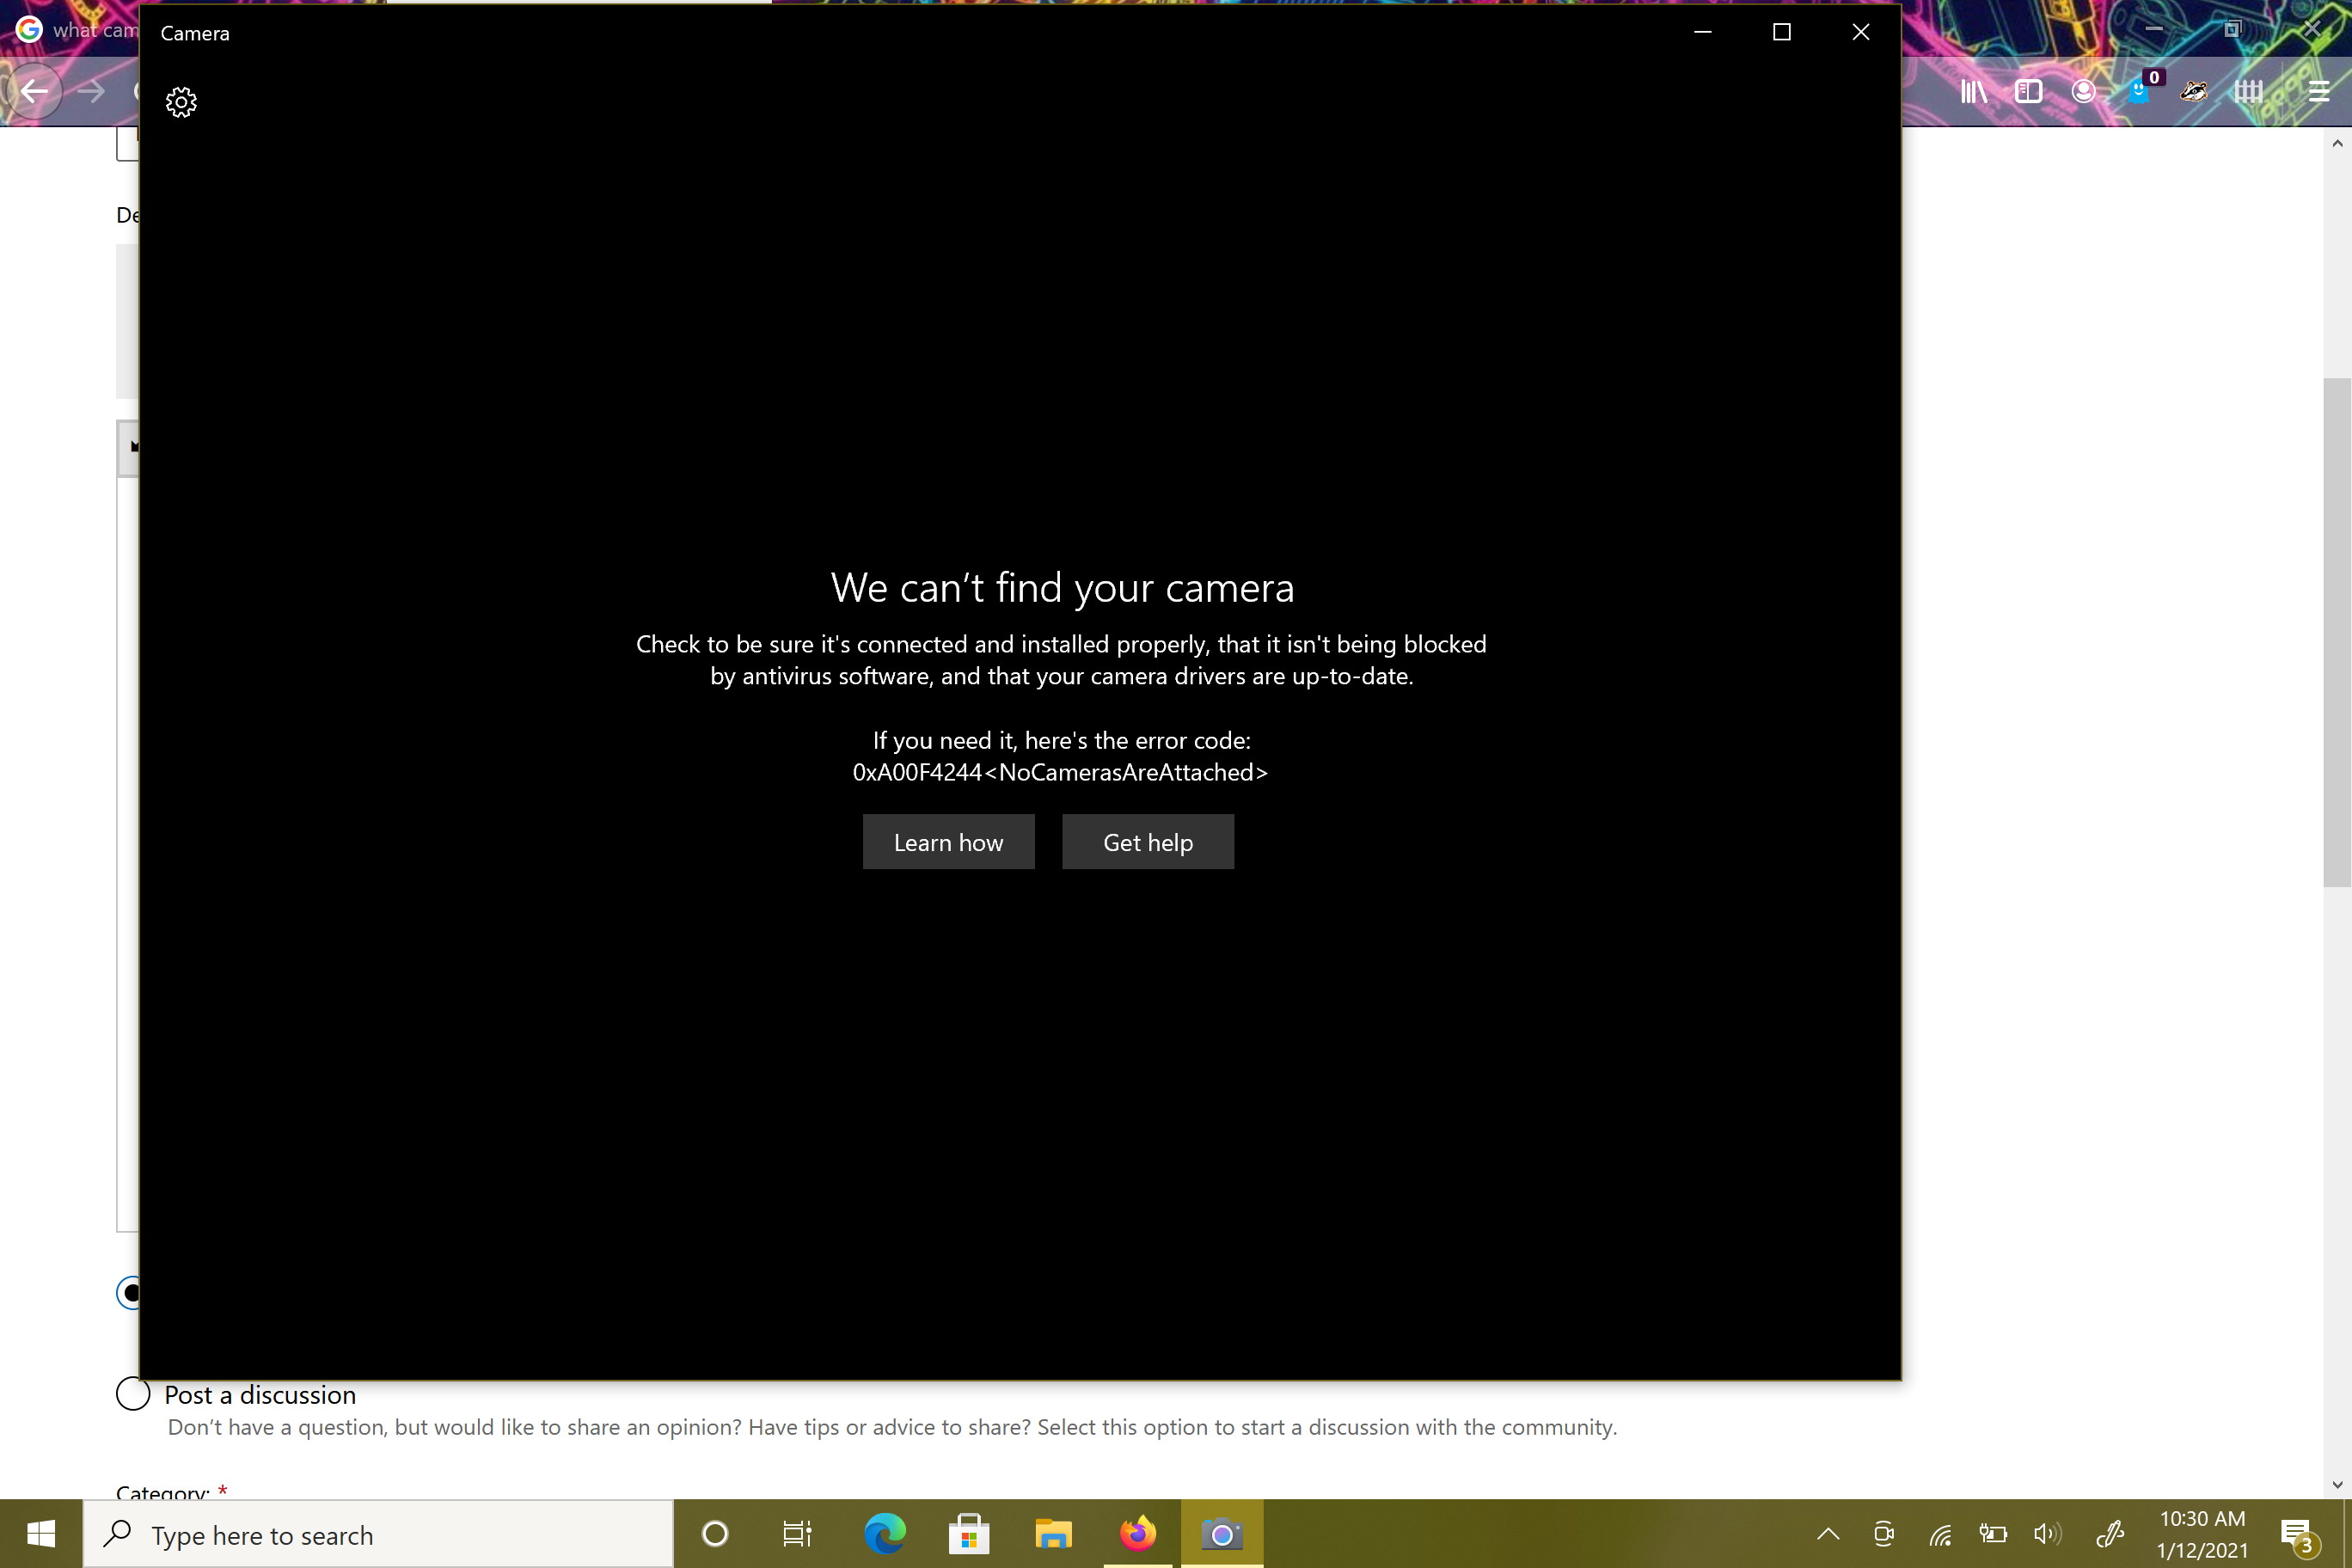Toggle Firefox sidebar view icon
Screen dimensions: 2352x1568
point(2028,92)
